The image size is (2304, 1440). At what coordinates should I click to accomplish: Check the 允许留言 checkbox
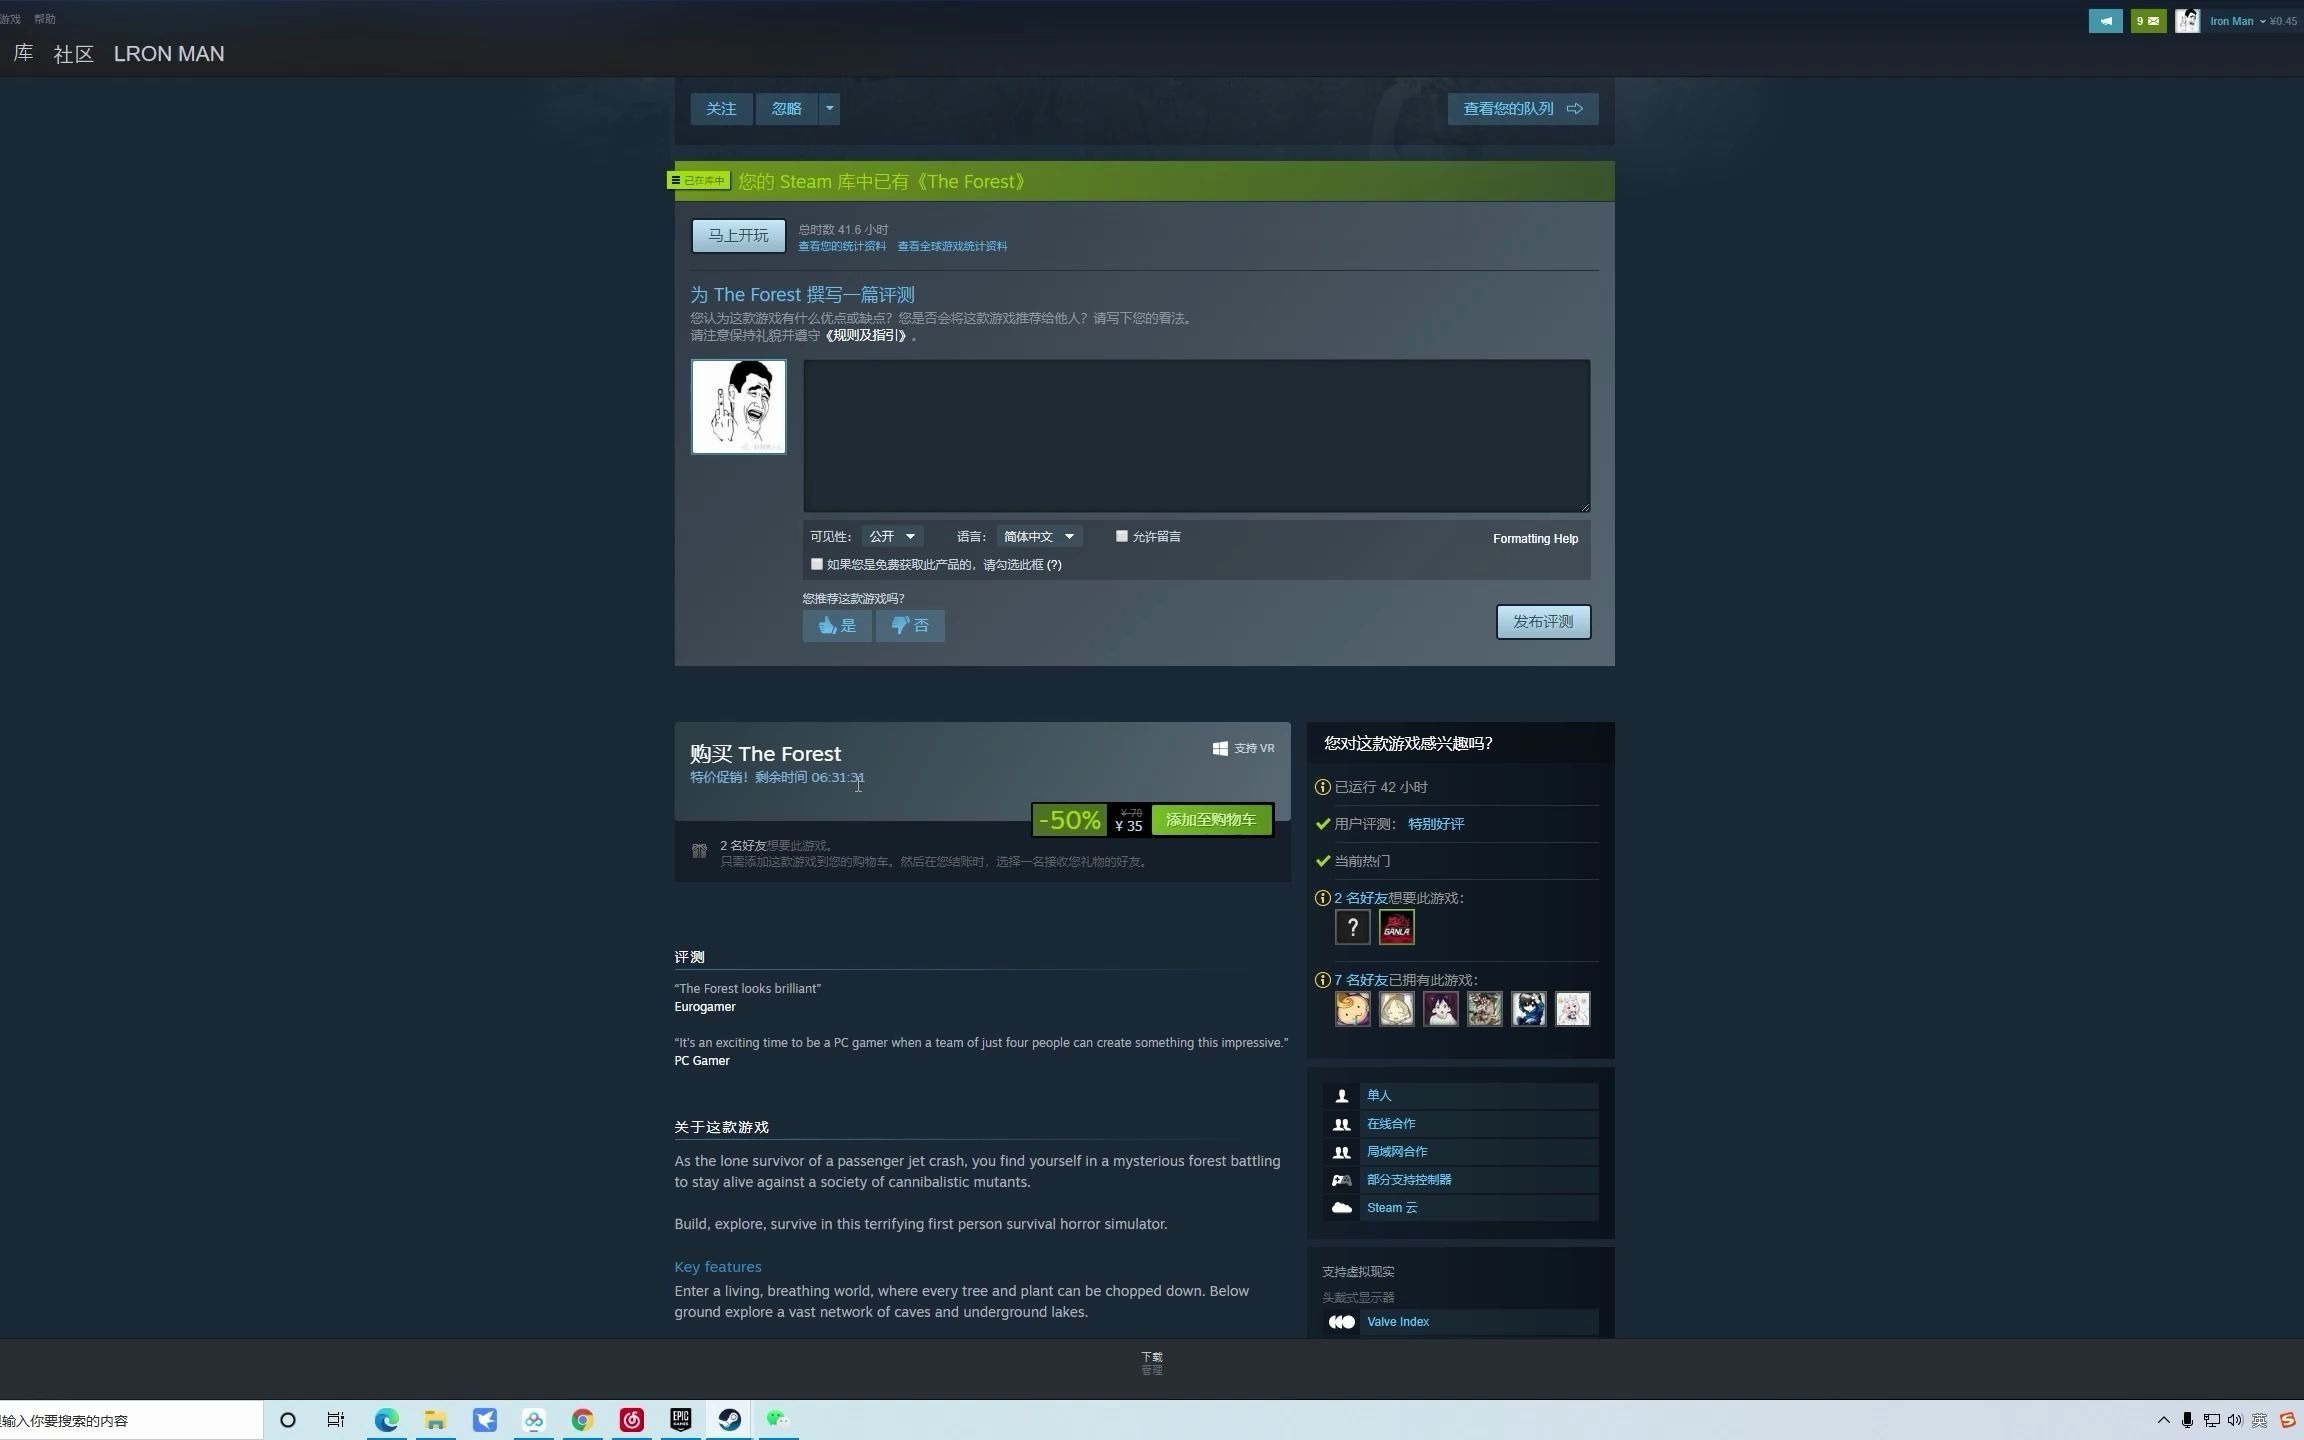(x=1120, y=536)
